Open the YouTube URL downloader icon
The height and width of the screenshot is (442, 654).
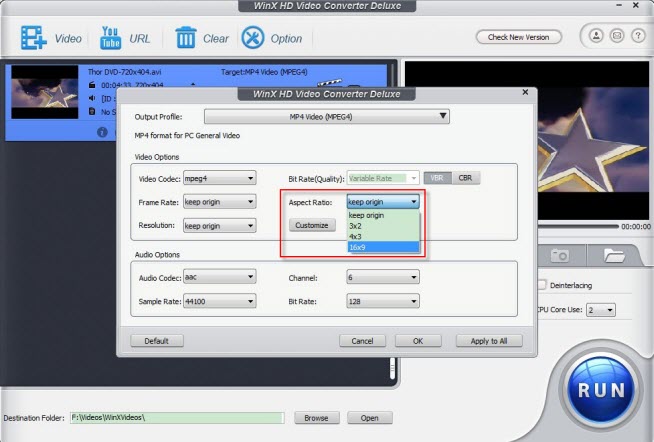tap(111, 38)
